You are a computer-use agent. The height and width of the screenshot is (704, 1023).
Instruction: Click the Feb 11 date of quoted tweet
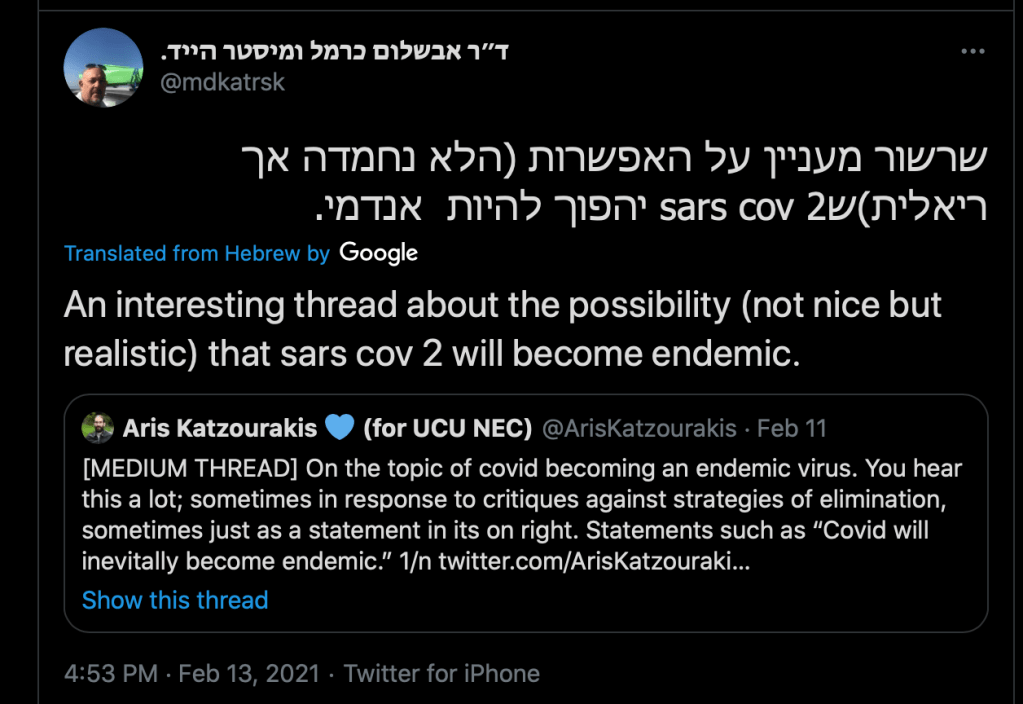click(792, 429)
